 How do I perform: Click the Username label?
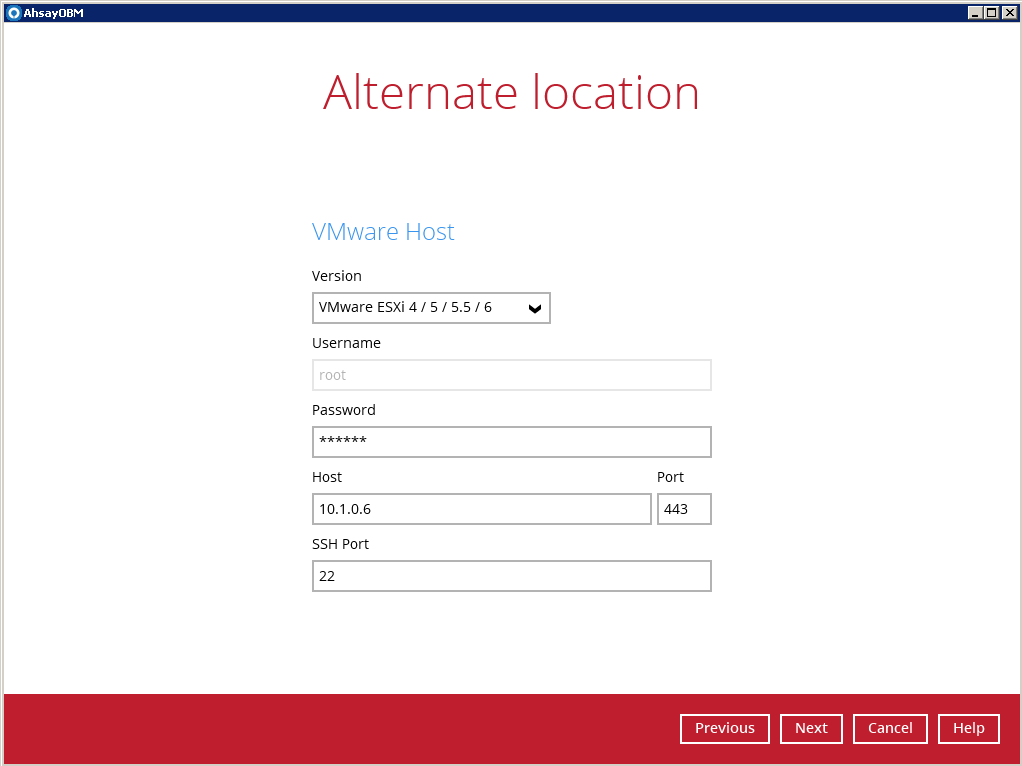(346, 343)
